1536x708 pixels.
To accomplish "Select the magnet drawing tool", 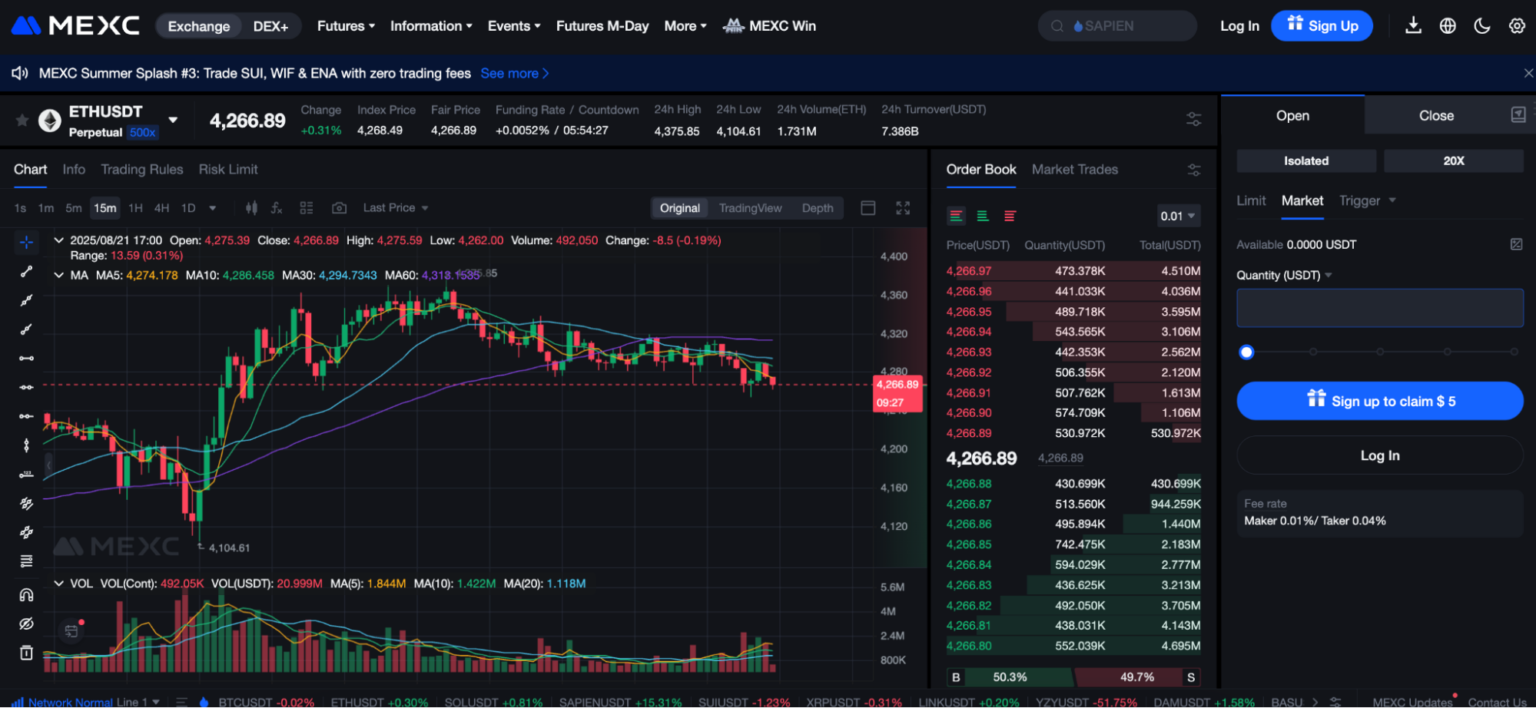I will 27,595.
